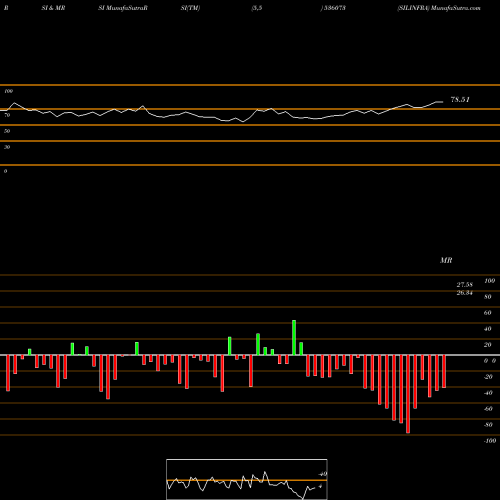500x500 pixels.
Task: Click the -80 label on MR axis
Action: pos(488,425)
